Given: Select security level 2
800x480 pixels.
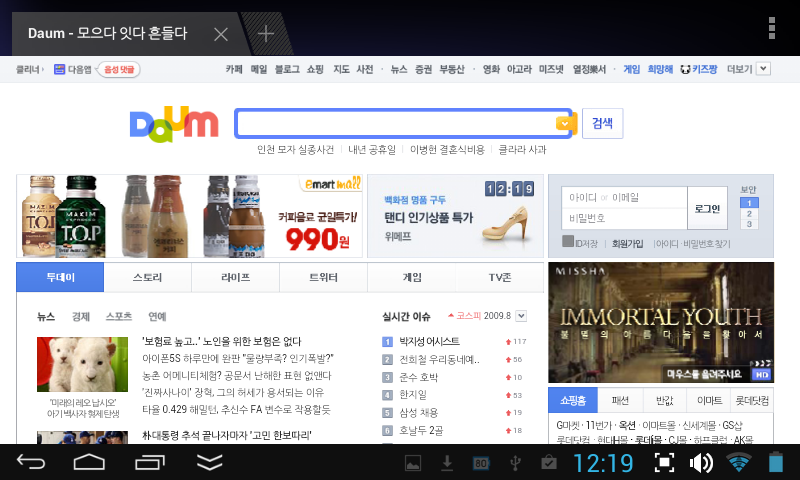Looking at the screenshot, I should [x=749, y=214].
